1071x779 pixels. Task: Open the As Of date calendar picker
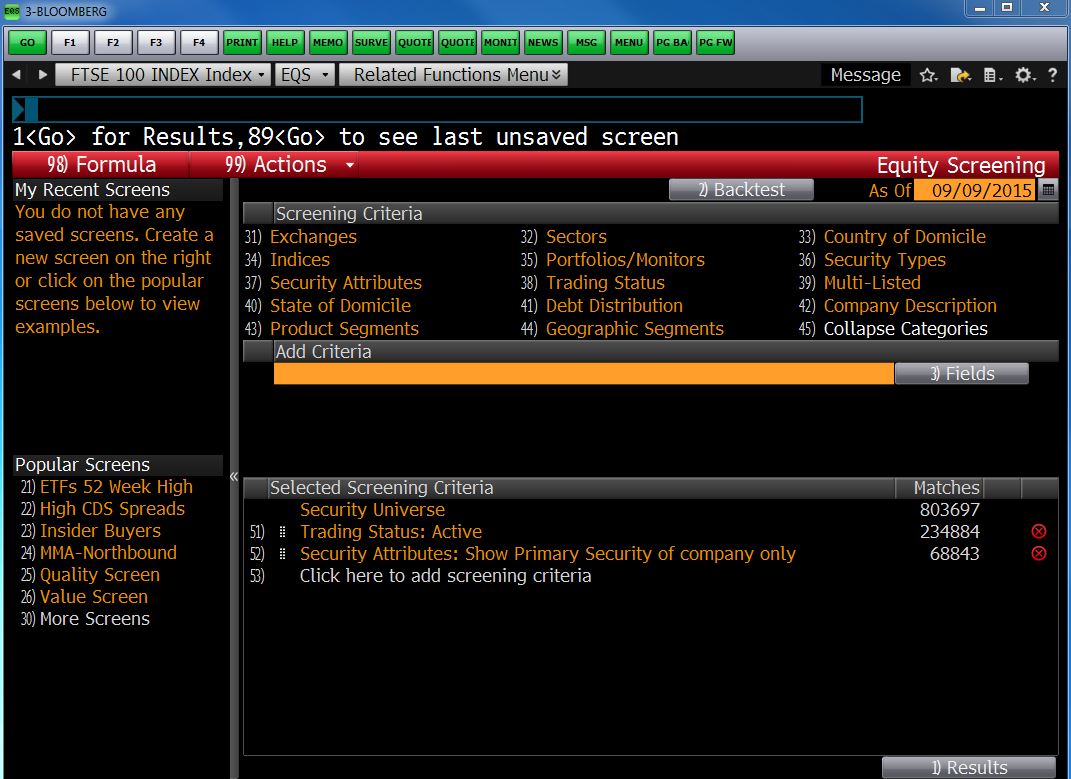[x=1048, y=190]
